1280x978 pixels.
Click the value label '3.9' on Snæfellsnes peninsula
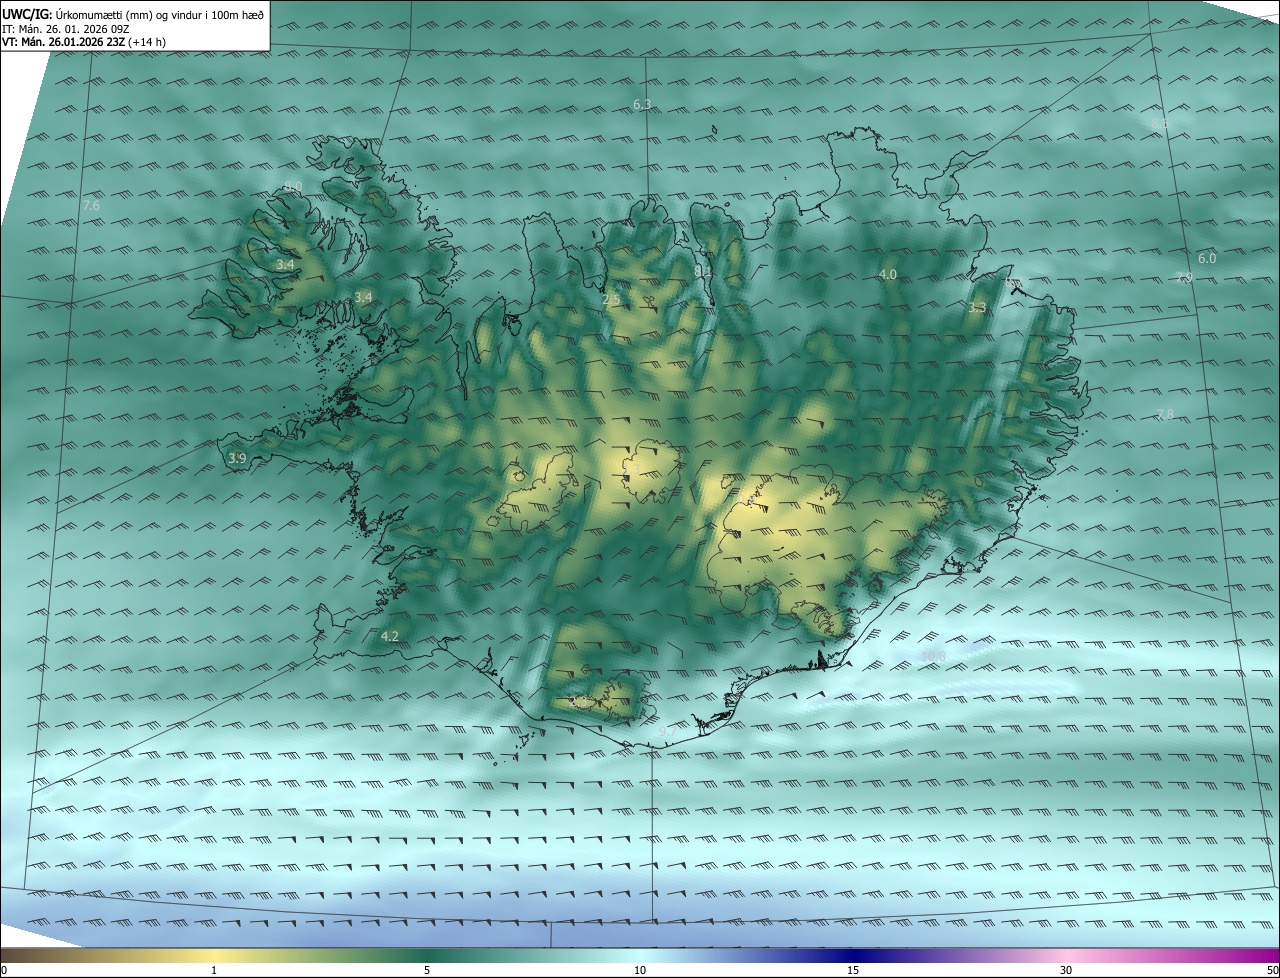(237, 458)
